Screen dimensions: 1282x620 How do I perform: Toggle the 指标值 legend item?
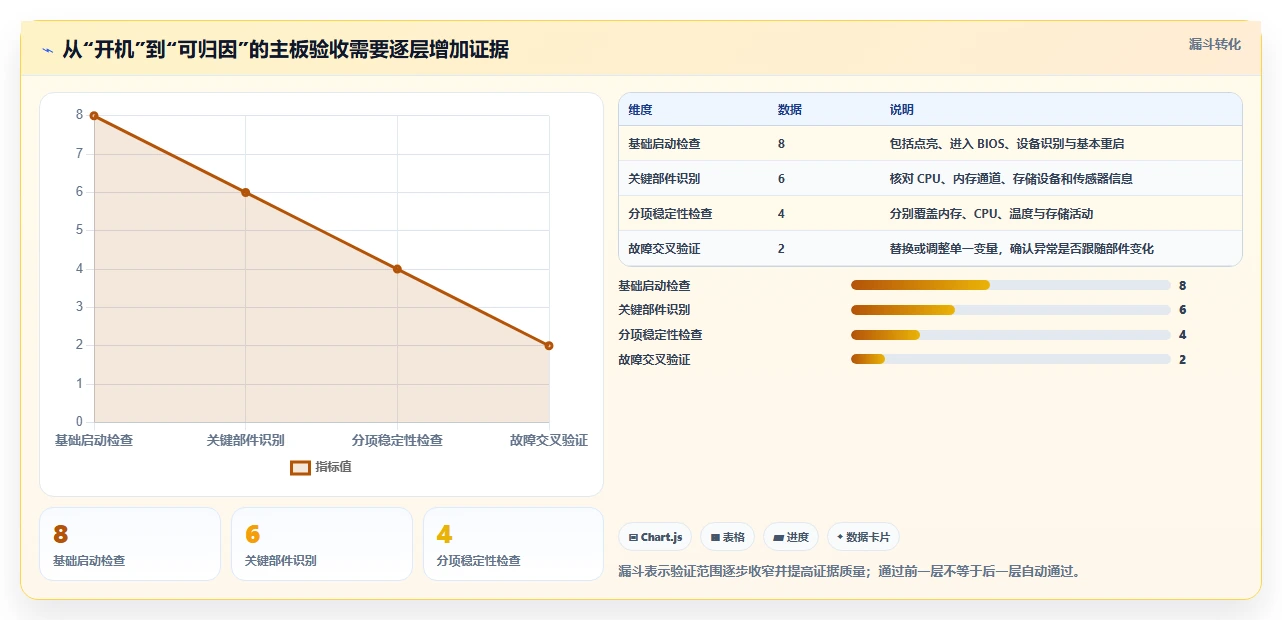pos(321,467)
